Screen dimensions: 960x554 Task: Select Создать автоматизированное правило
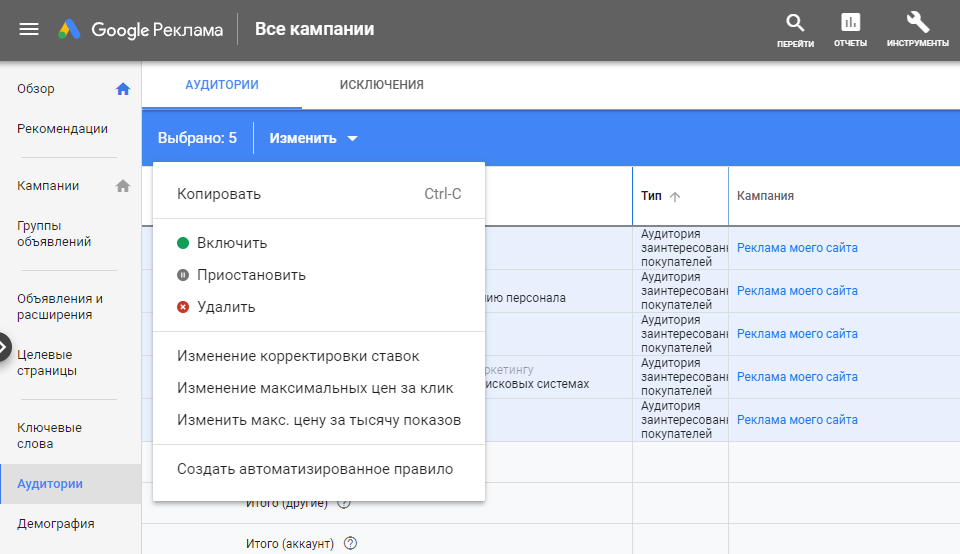pos(315,469)
